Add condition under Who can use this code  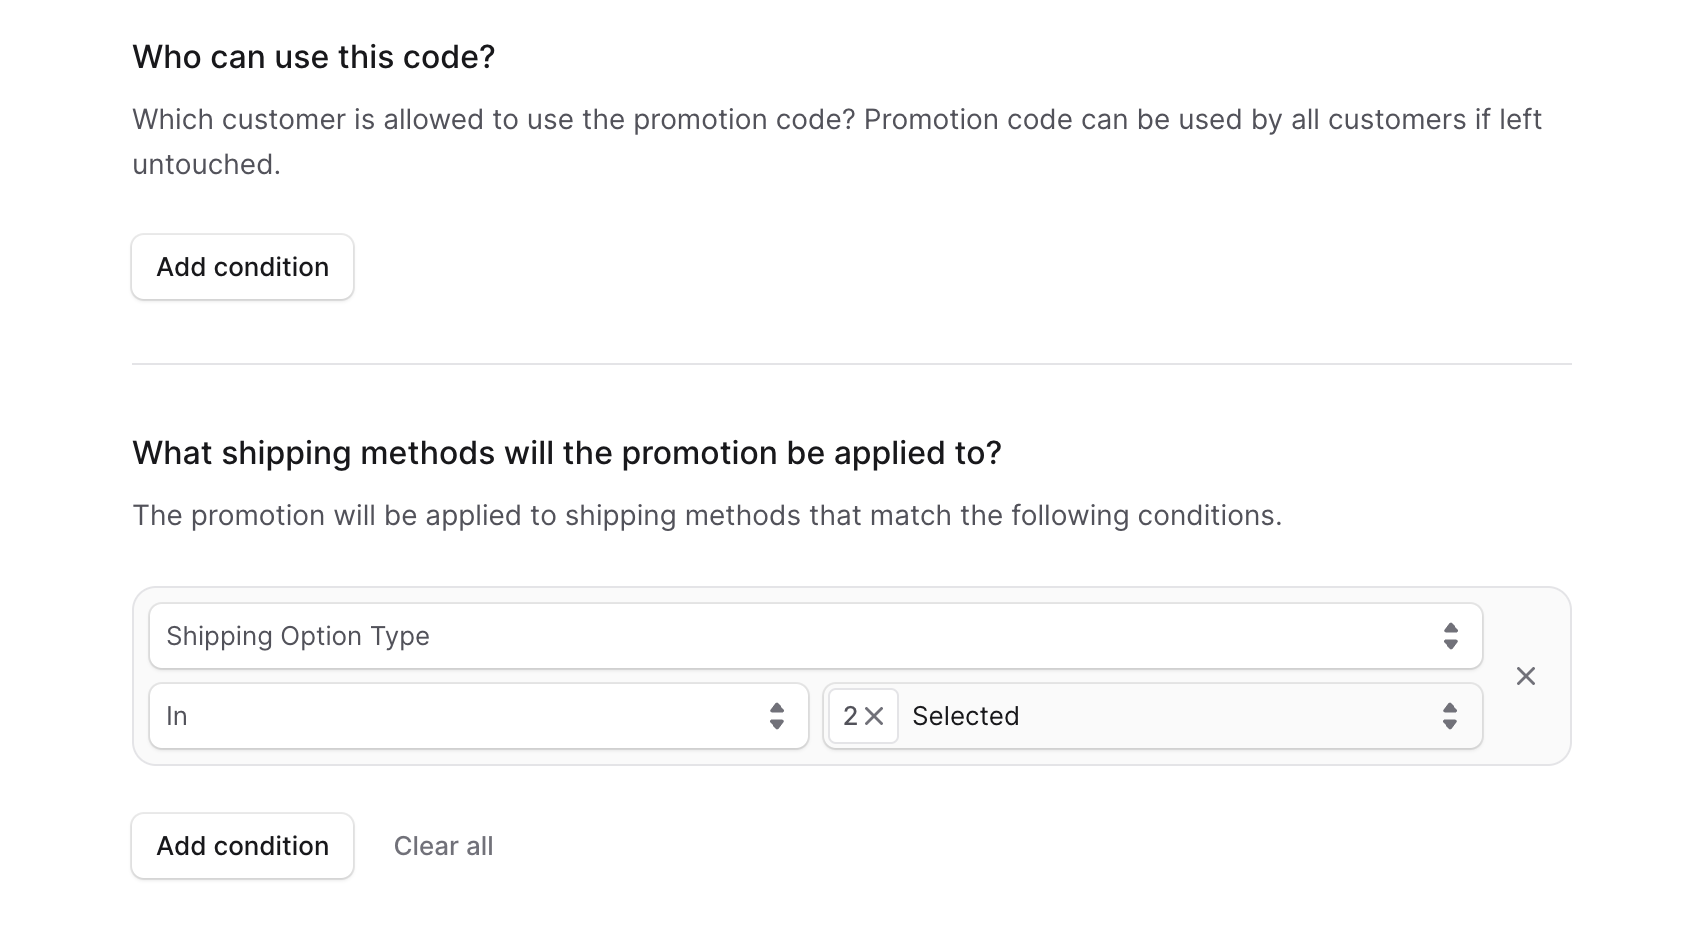click(x=241, y=267)
